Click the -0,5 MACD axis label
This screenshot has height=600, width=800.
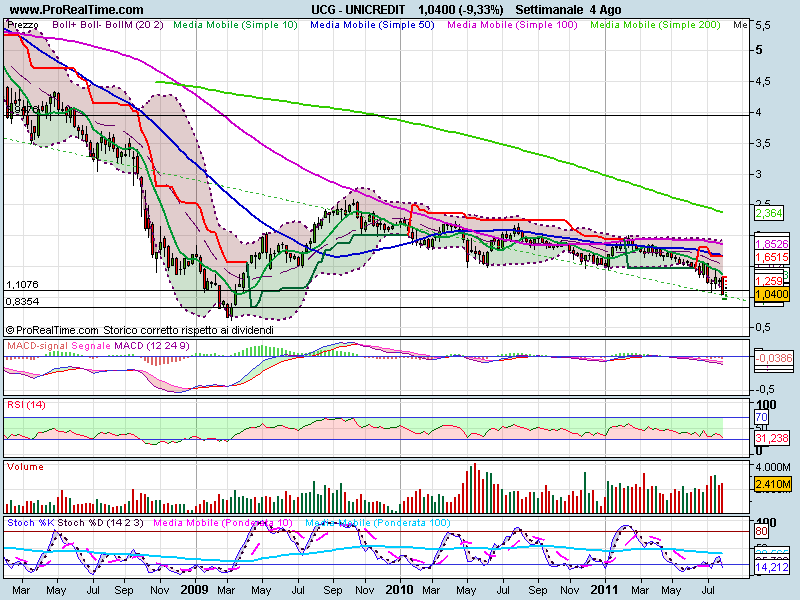coord(765,389)
